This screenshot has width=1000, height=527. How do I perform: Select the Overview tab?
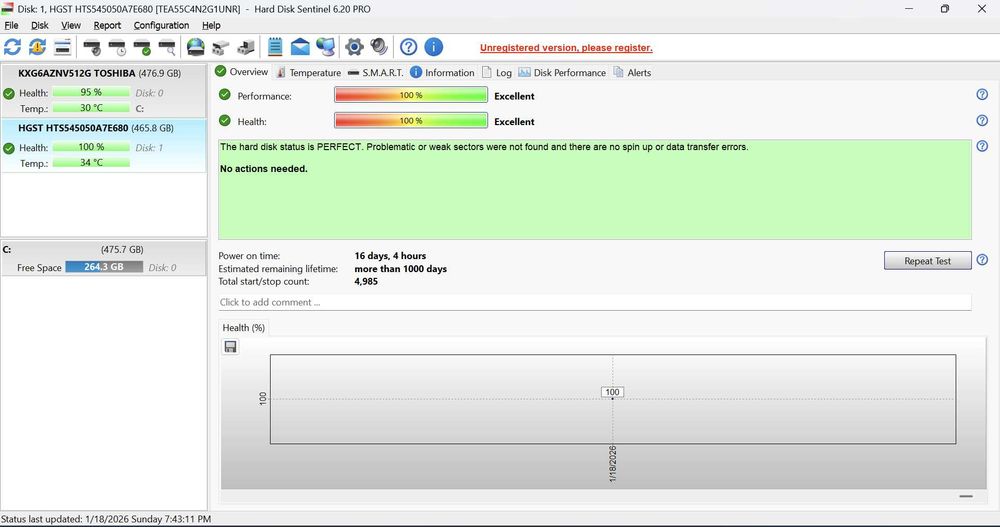pyautogui.click(x=242, y=71)
